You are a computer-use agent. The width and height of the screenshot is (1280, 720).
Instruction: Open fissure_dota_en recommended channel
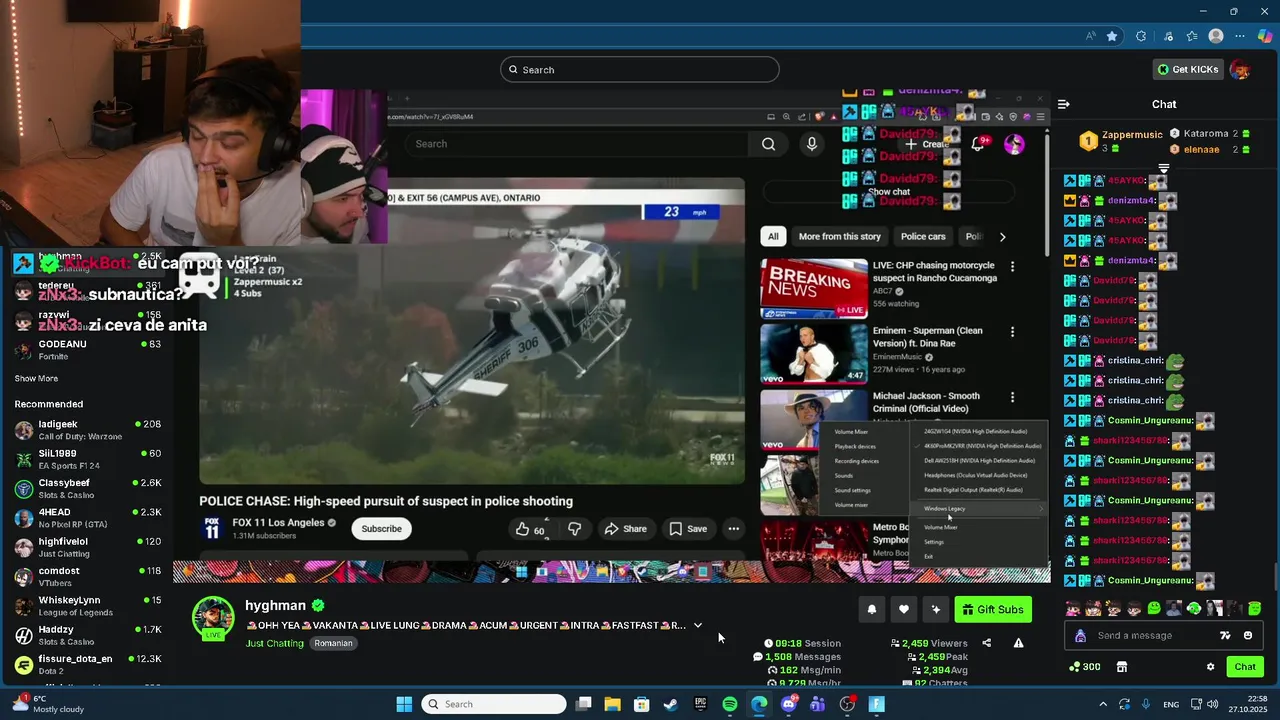pyautogui.click(x=86, y=665)
